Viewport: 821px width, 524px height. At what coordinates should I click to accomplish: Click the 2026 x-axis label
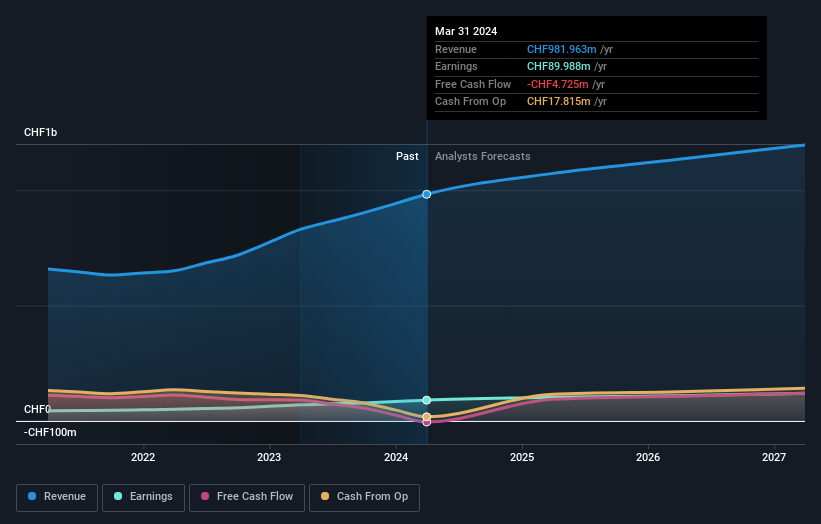648,457
